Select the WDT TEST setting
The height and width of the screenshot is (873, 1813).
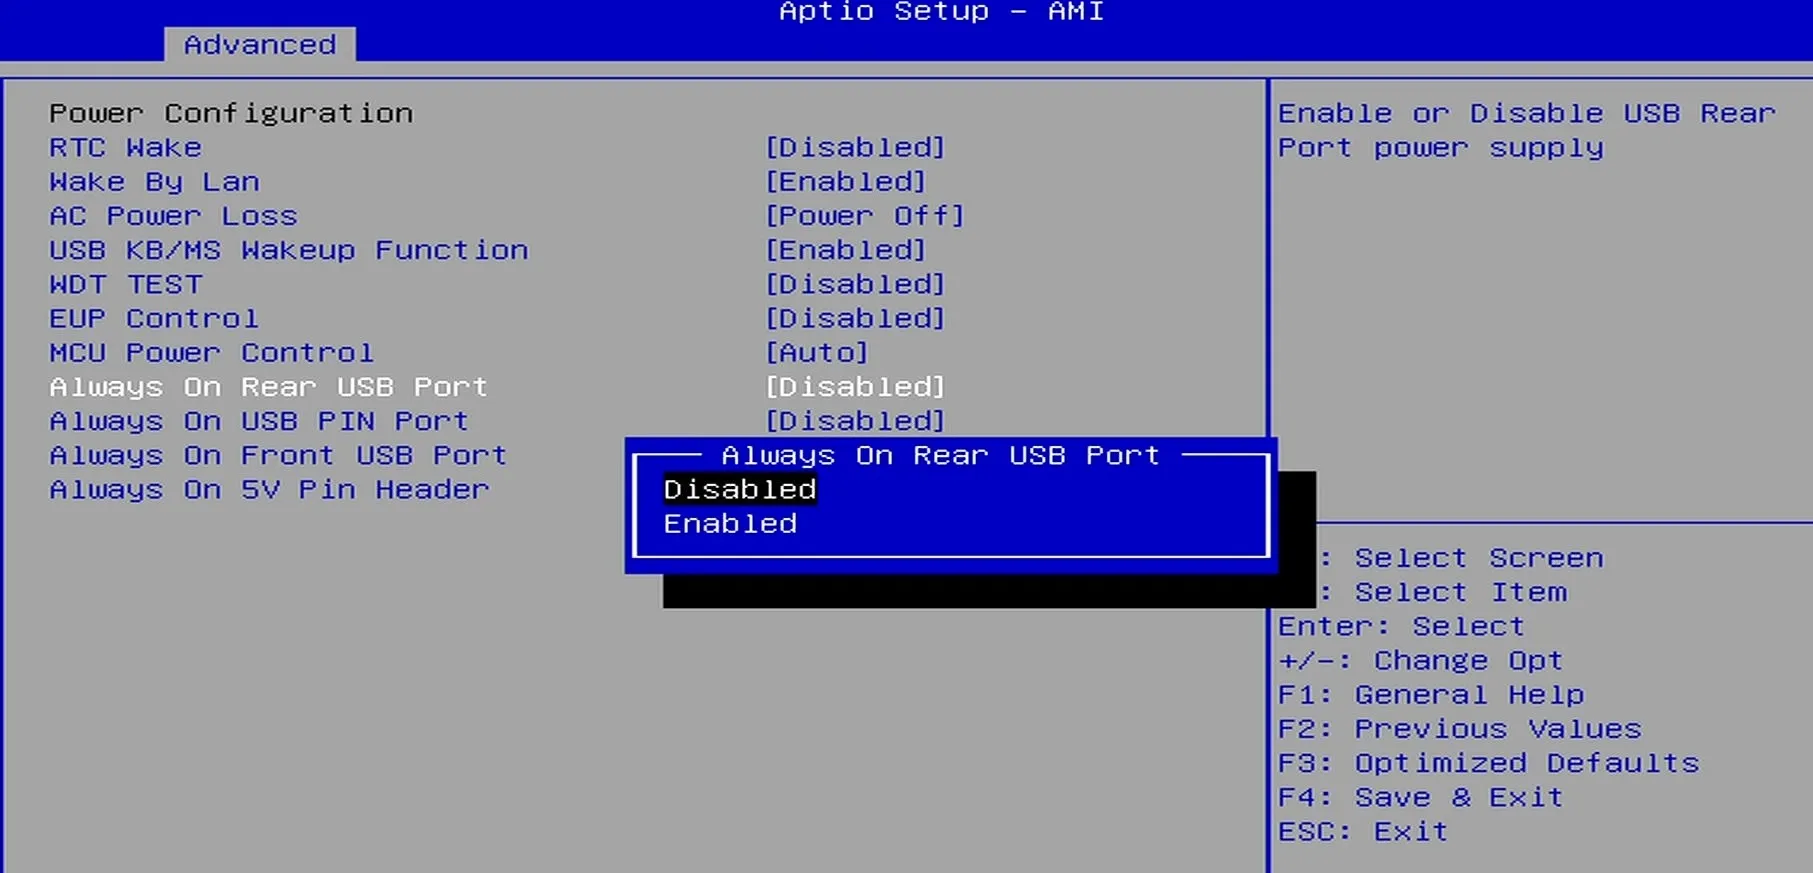tap(126, 285)
